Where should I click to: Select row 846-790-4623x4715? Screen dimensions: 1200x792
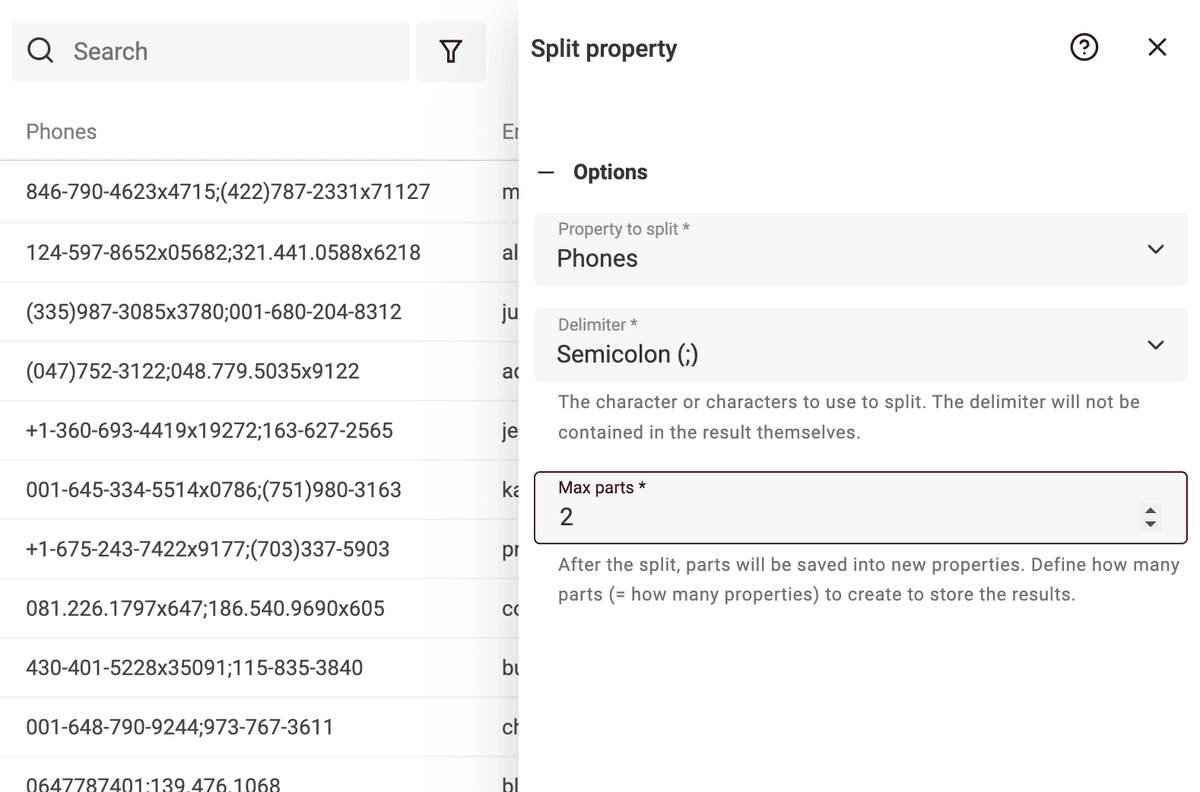click(x=260, y=192)
